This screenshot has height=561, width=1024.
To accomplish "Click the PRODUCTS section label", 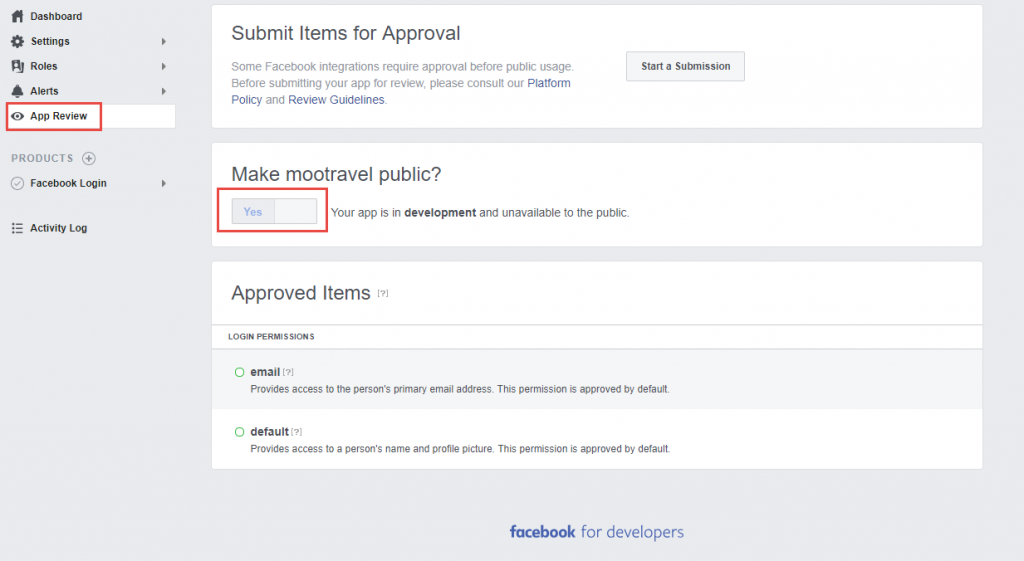I will tap(42, 158).
